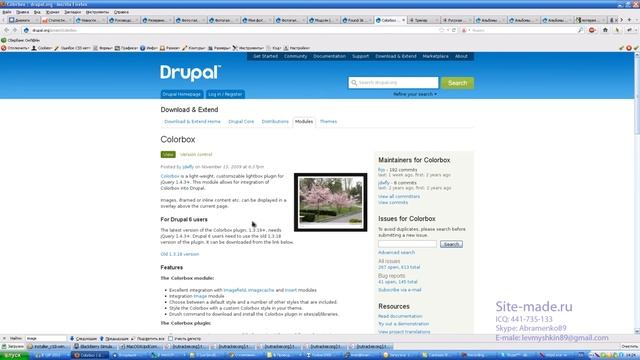Click the Log in / Register button
This screenshot has width=640, height=360.
(225, 94)
